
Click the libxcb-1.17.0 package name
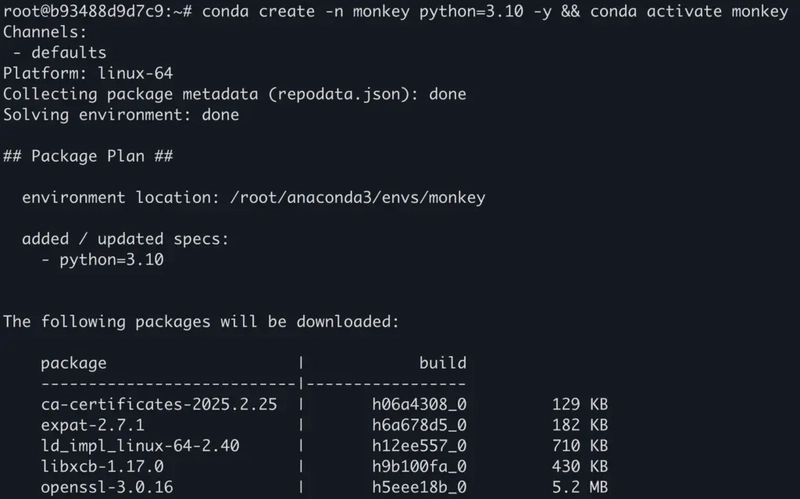102,466
